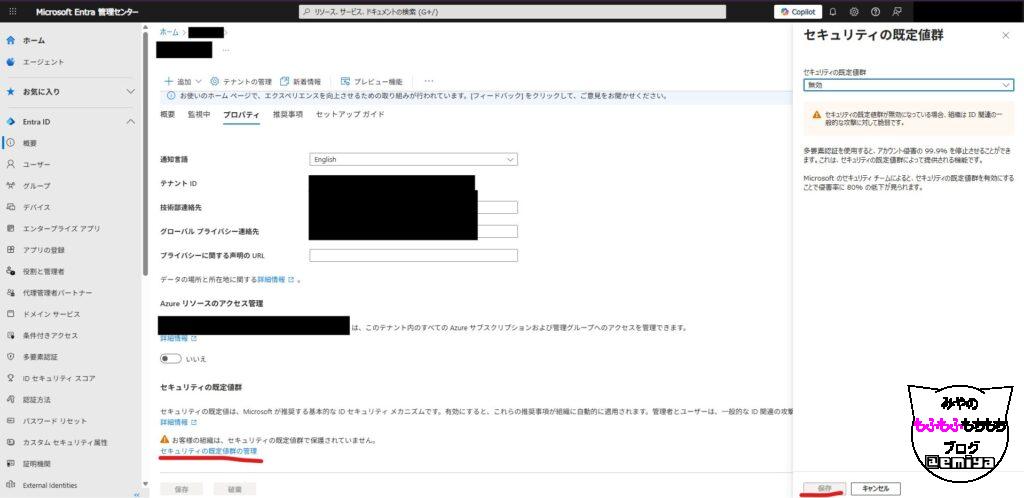This screenshot has width=1024, height=498.
Task: Click 新着情報 toolbar button
Action: pyautogui.click(x=300, y=82)
